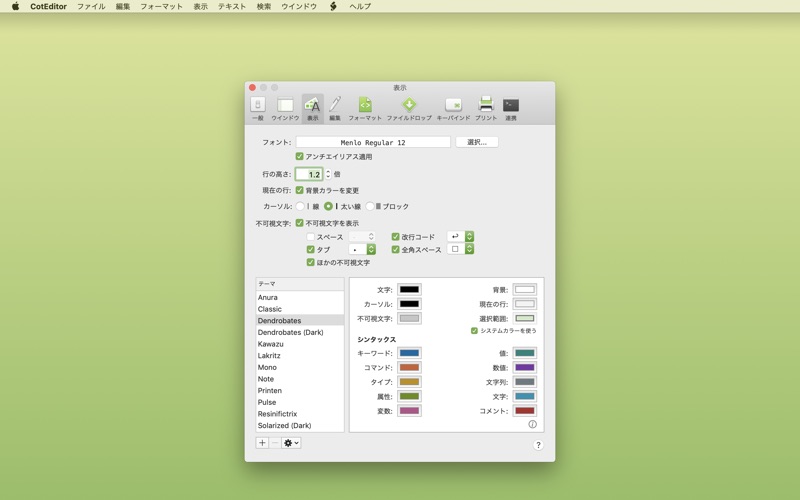Open the 数値 color swatch
The width and height of the screenshot is (800, 500).
point(524,367)
